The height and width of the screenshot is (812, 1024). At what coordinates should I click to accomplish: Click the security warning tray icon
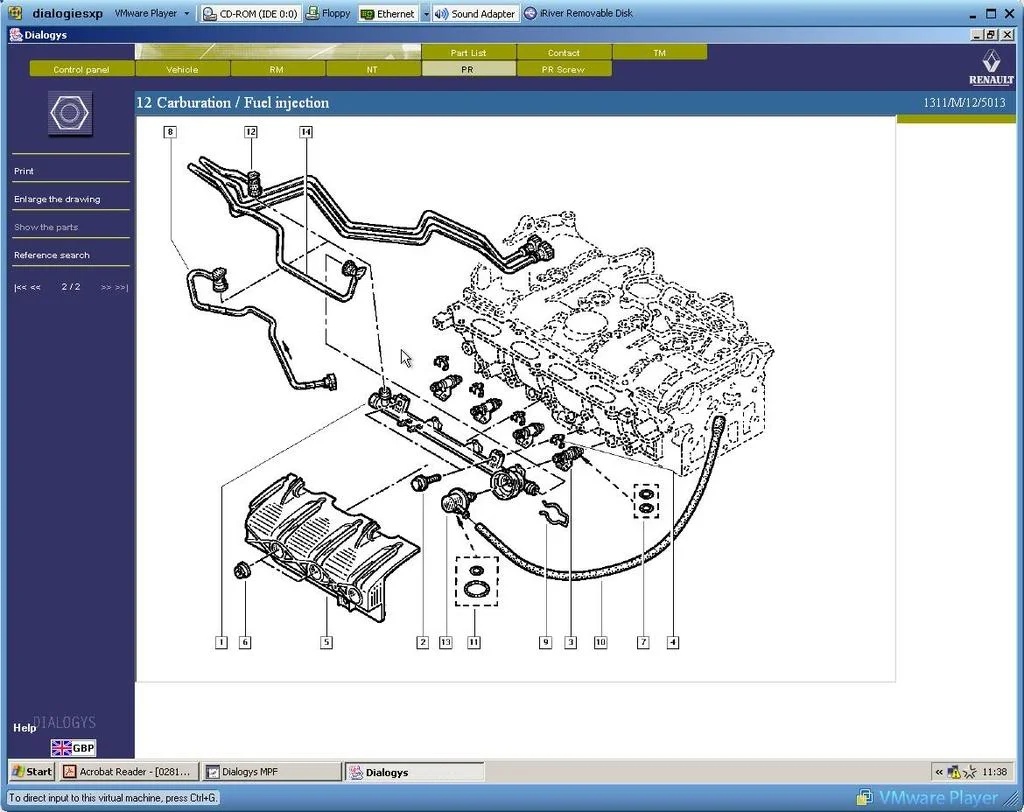click(953, 772)
